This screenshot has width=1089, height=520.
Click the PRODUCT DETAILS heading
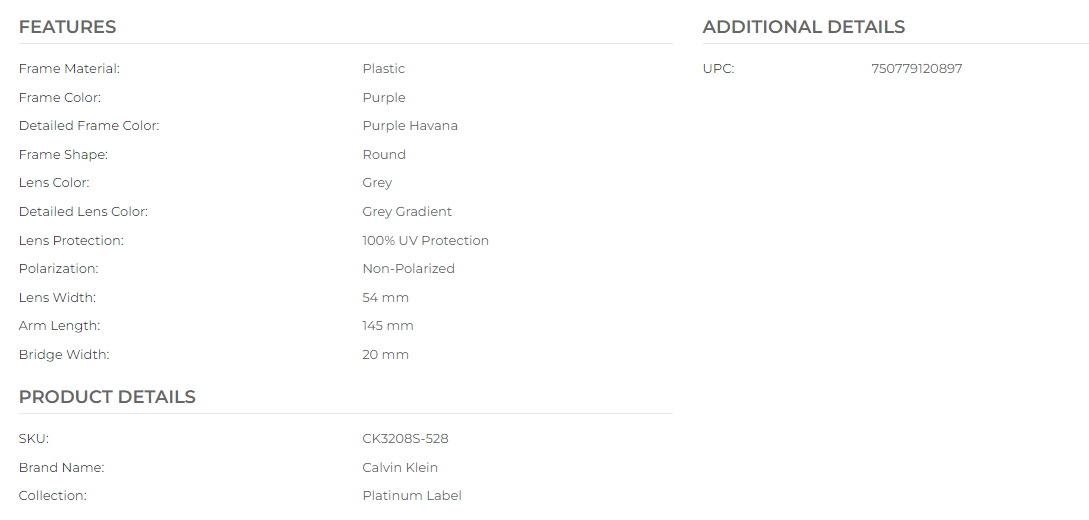[107, 397]
